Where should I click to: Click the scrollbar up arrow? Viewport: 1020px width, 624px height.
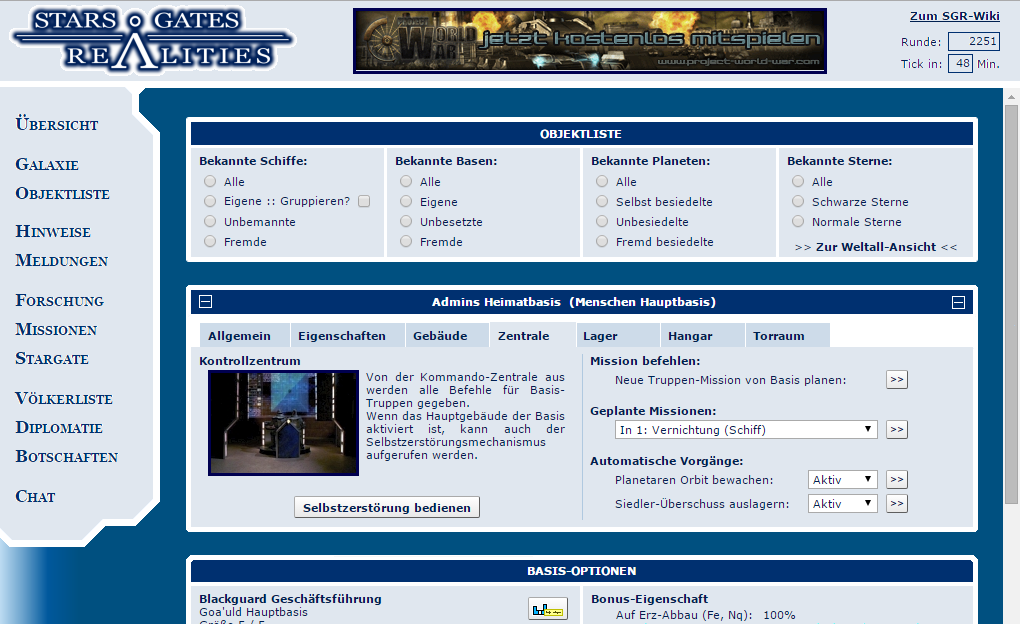(x=1011, y=97)
